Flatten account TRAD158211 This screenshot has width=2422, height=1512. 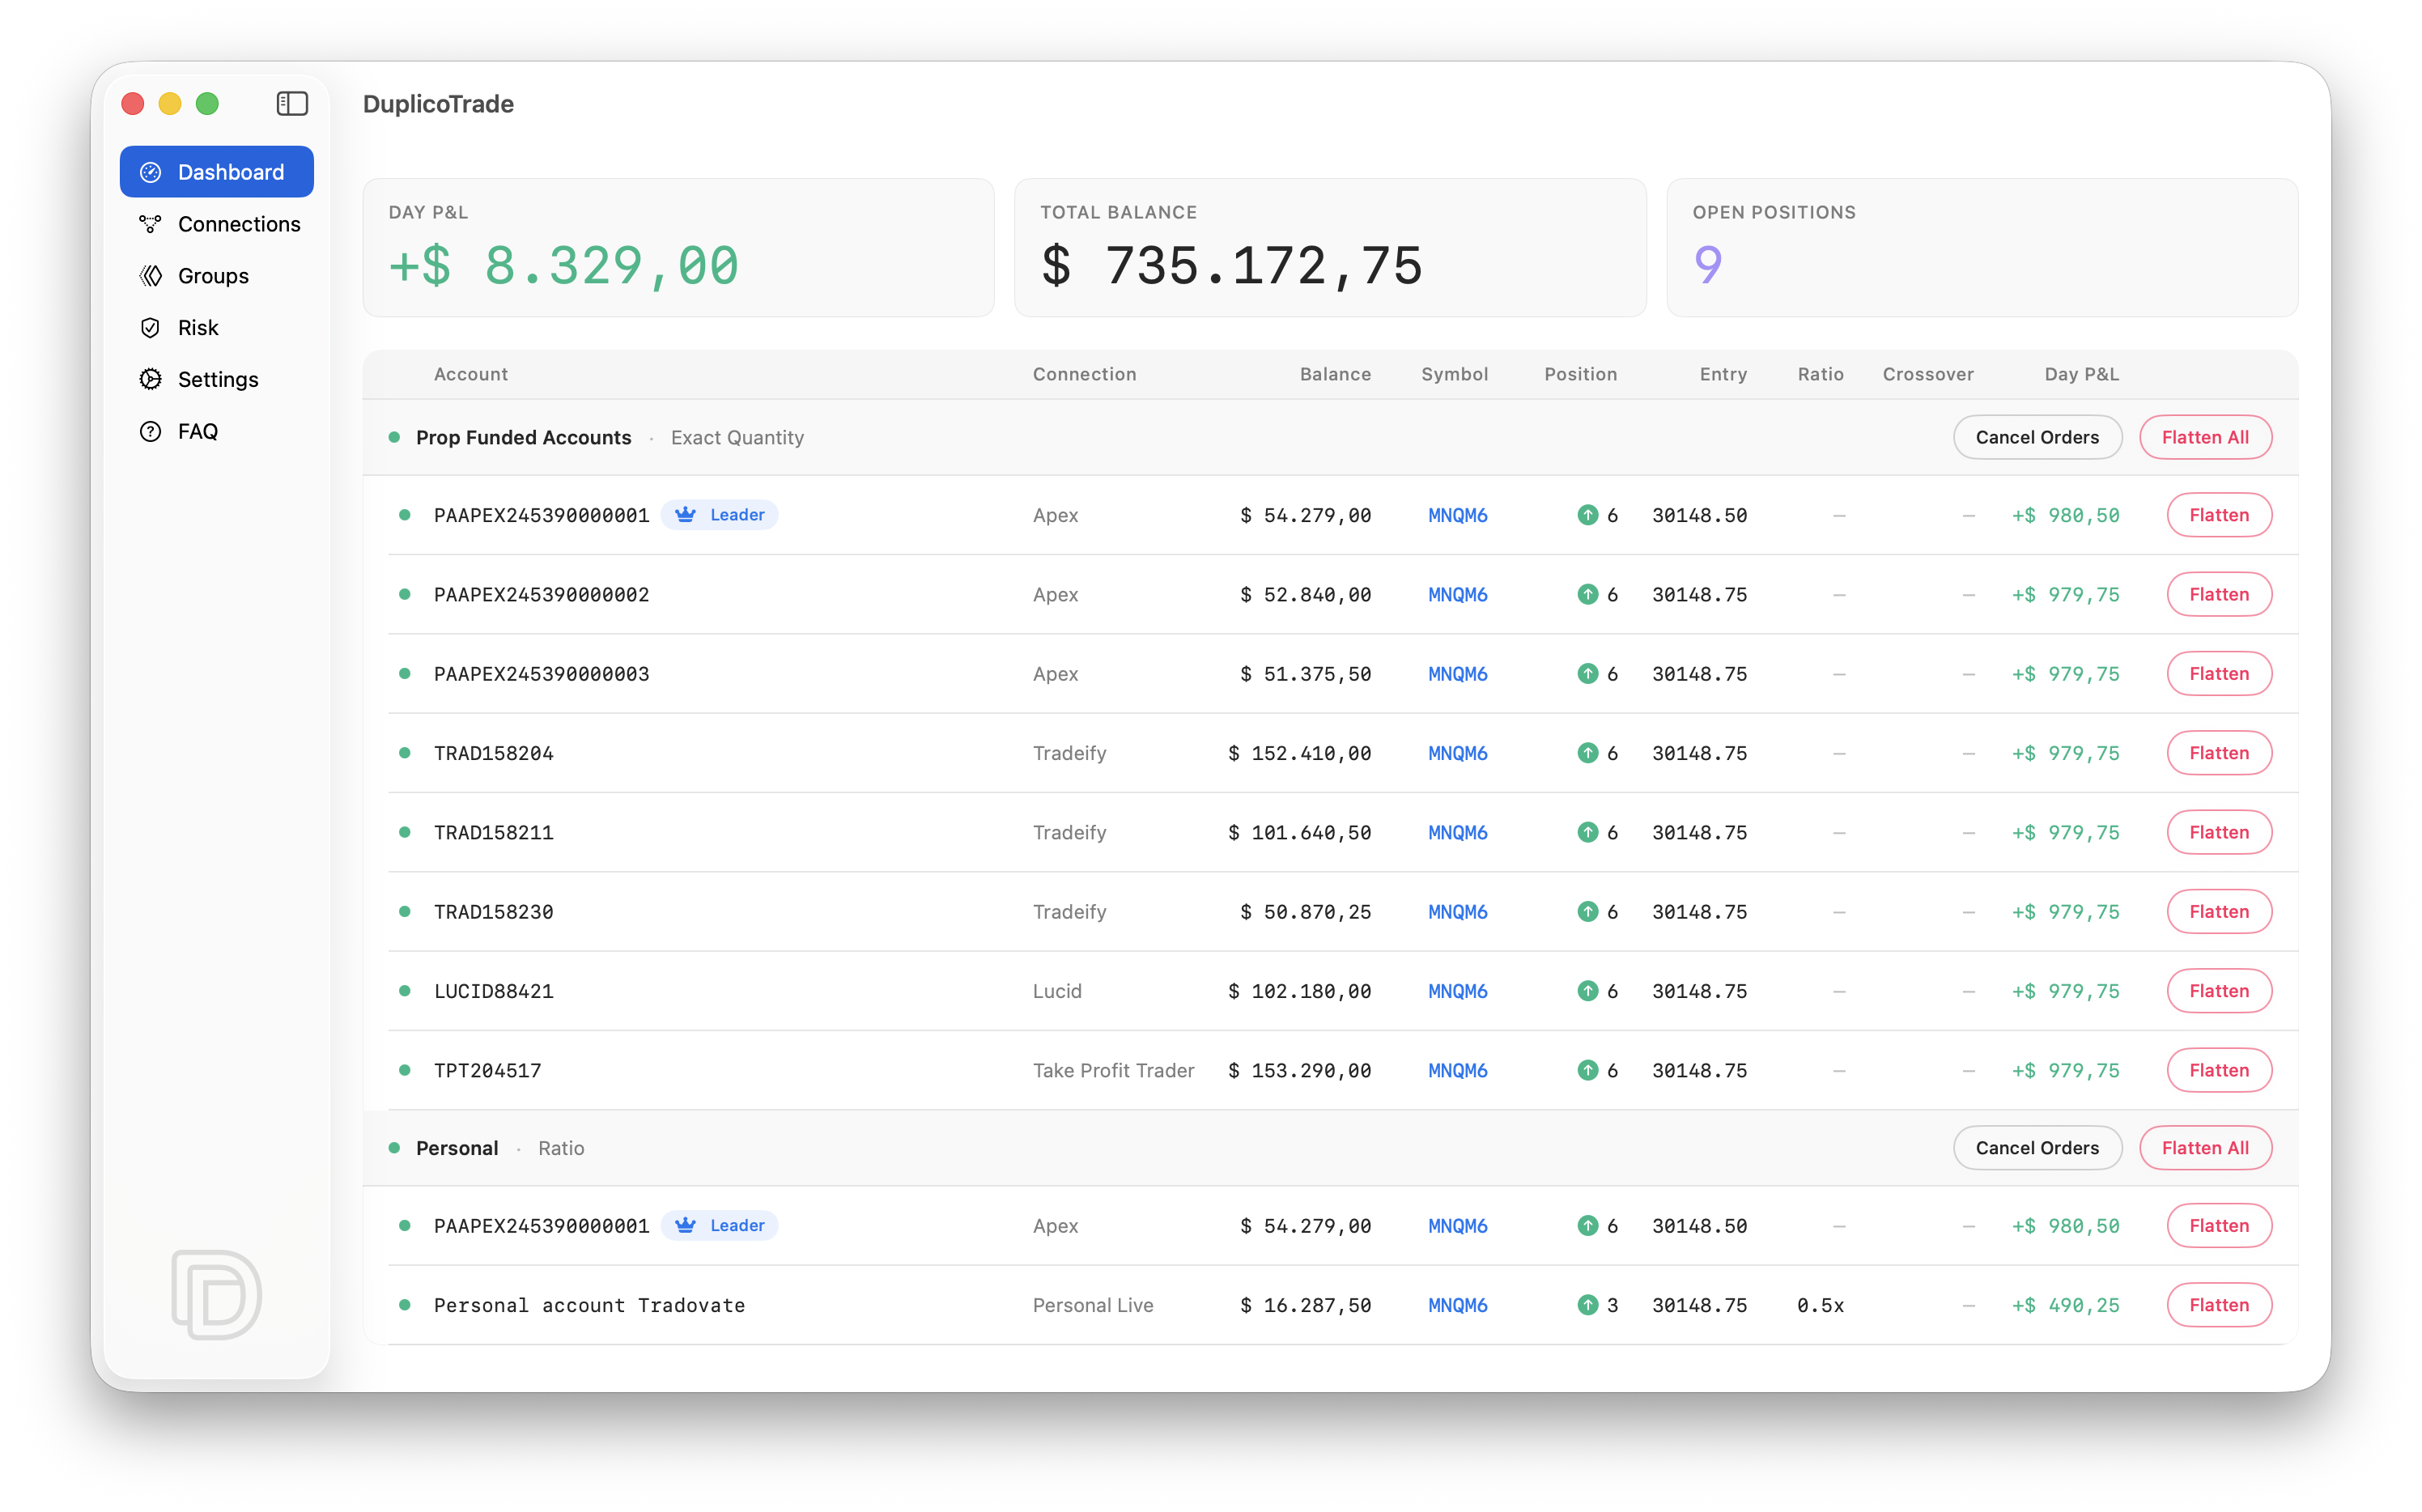pos(2219,833)
